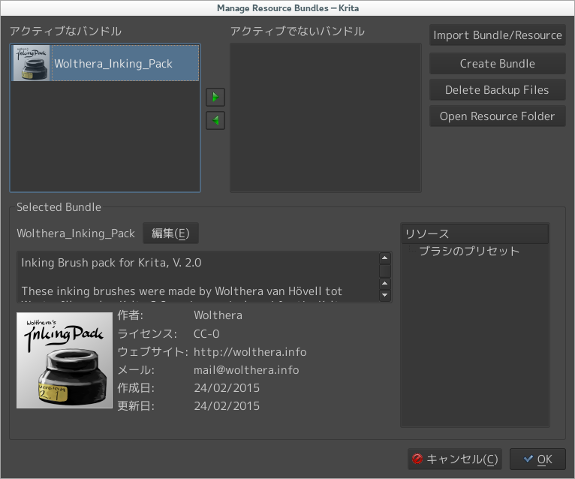The height and width of the screenshot is (479, 575).
Task: Click the large Inking Pack preview image
Action: [65, 360]
